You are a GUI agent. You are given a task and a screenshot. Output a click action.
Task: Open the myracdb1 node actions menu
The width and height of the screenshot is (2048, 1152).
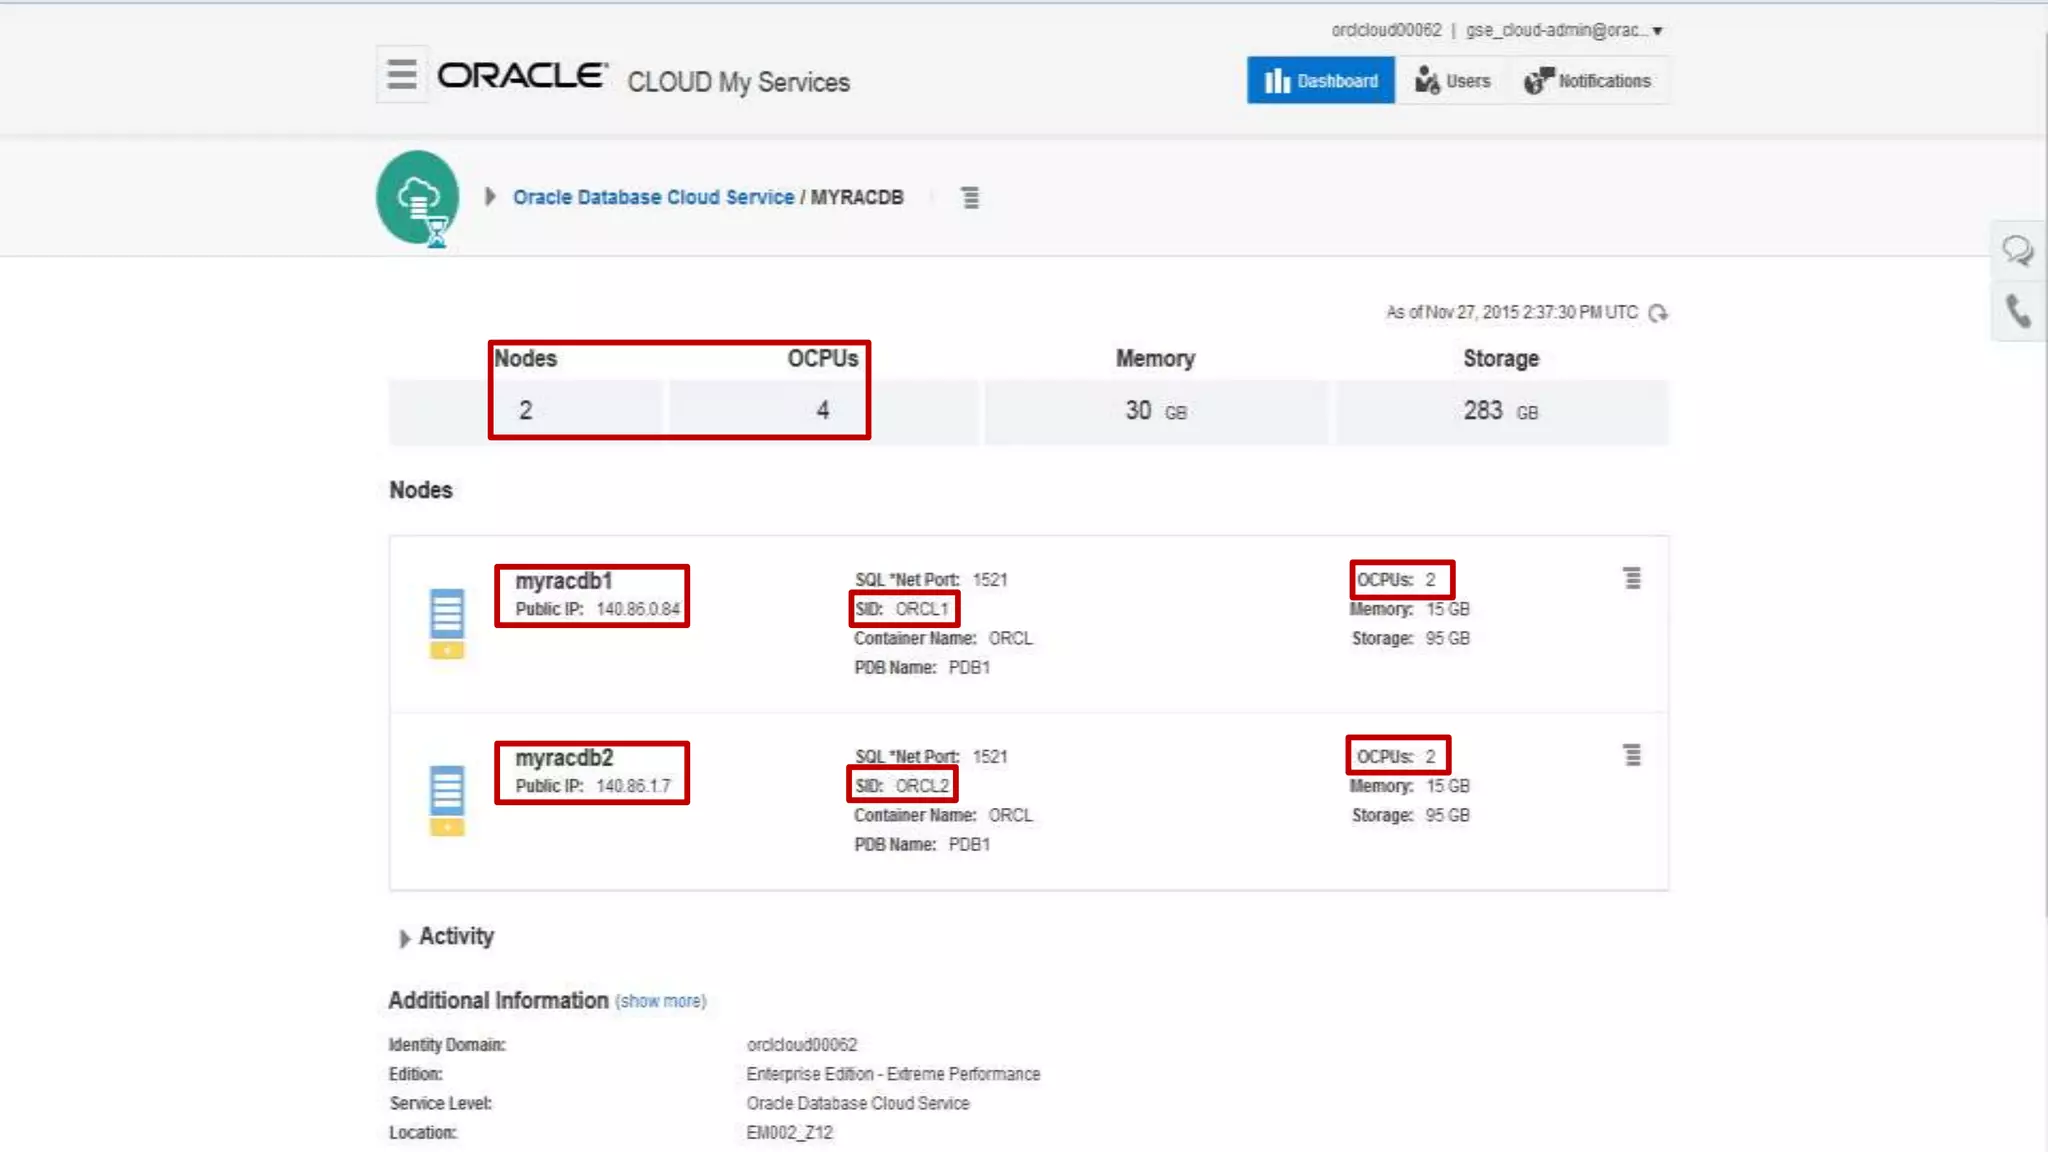1632,578
